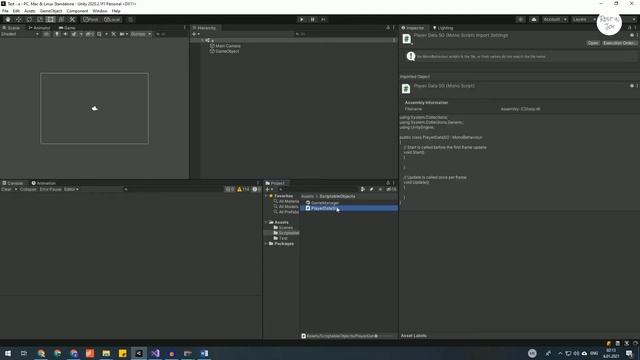The height and width of the screenshot is (360, 640).
Task: Switch to the Console tab
Action: 13,183
